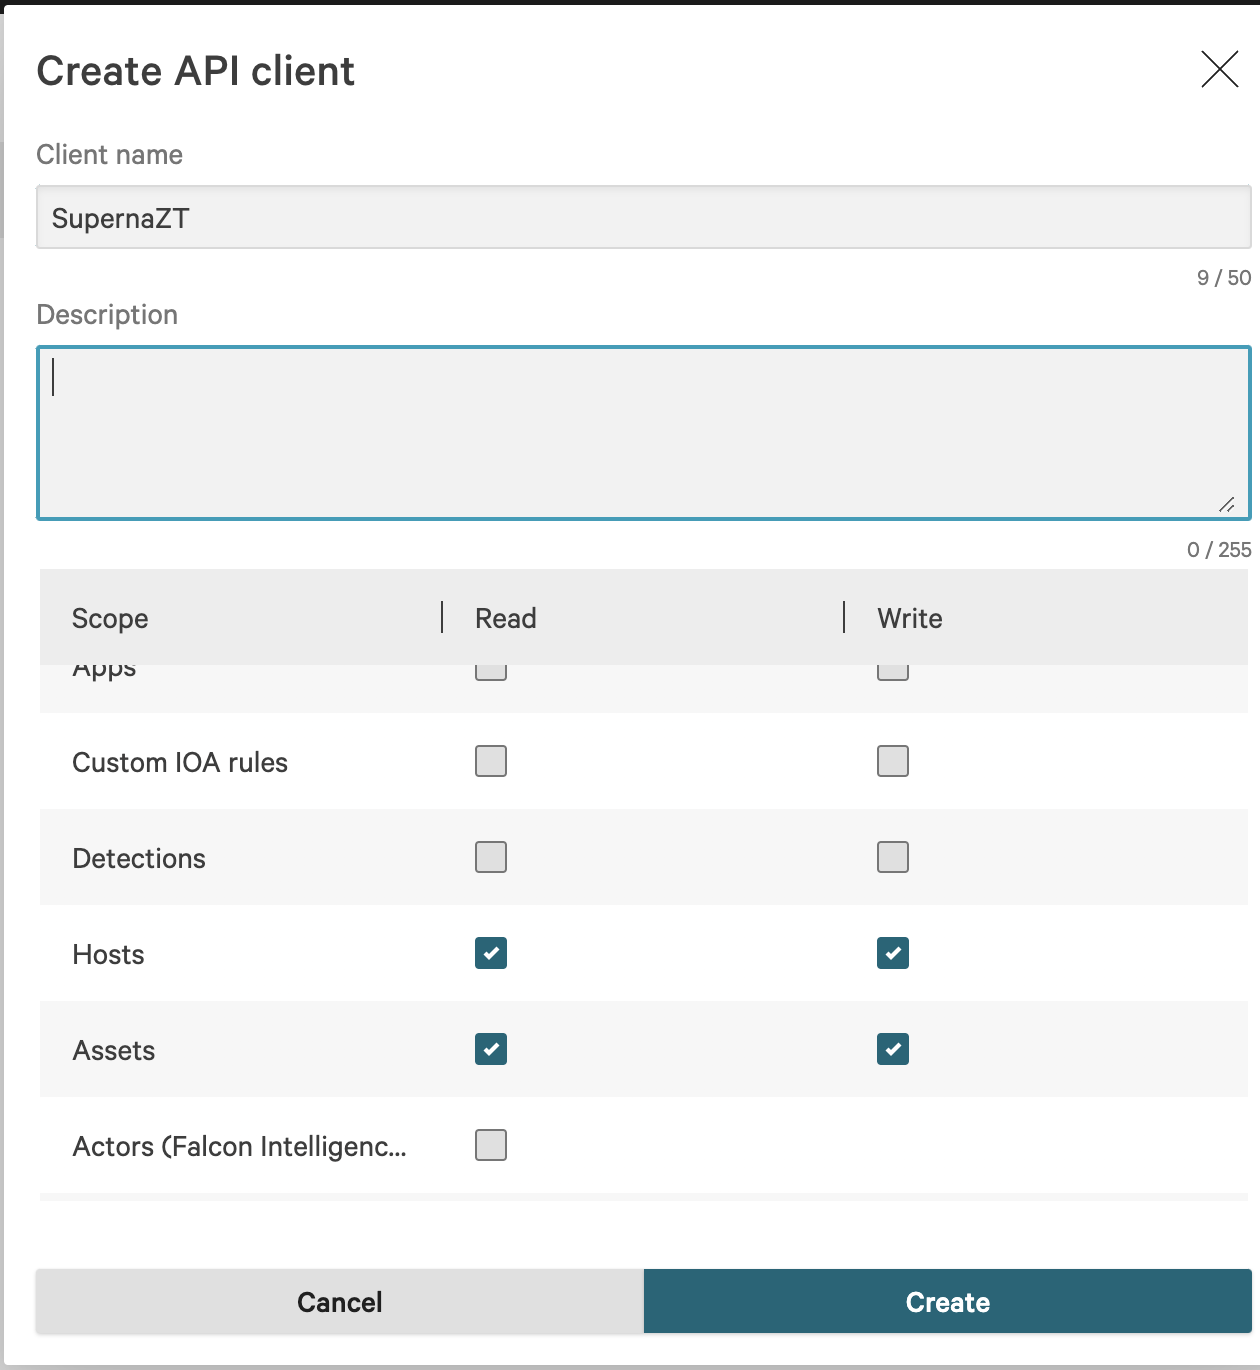Image resolution: width=1260 pixels, height=1370 pixels.
Task: Close the Create API client dialog
Action: click(x=1219, y=70)
